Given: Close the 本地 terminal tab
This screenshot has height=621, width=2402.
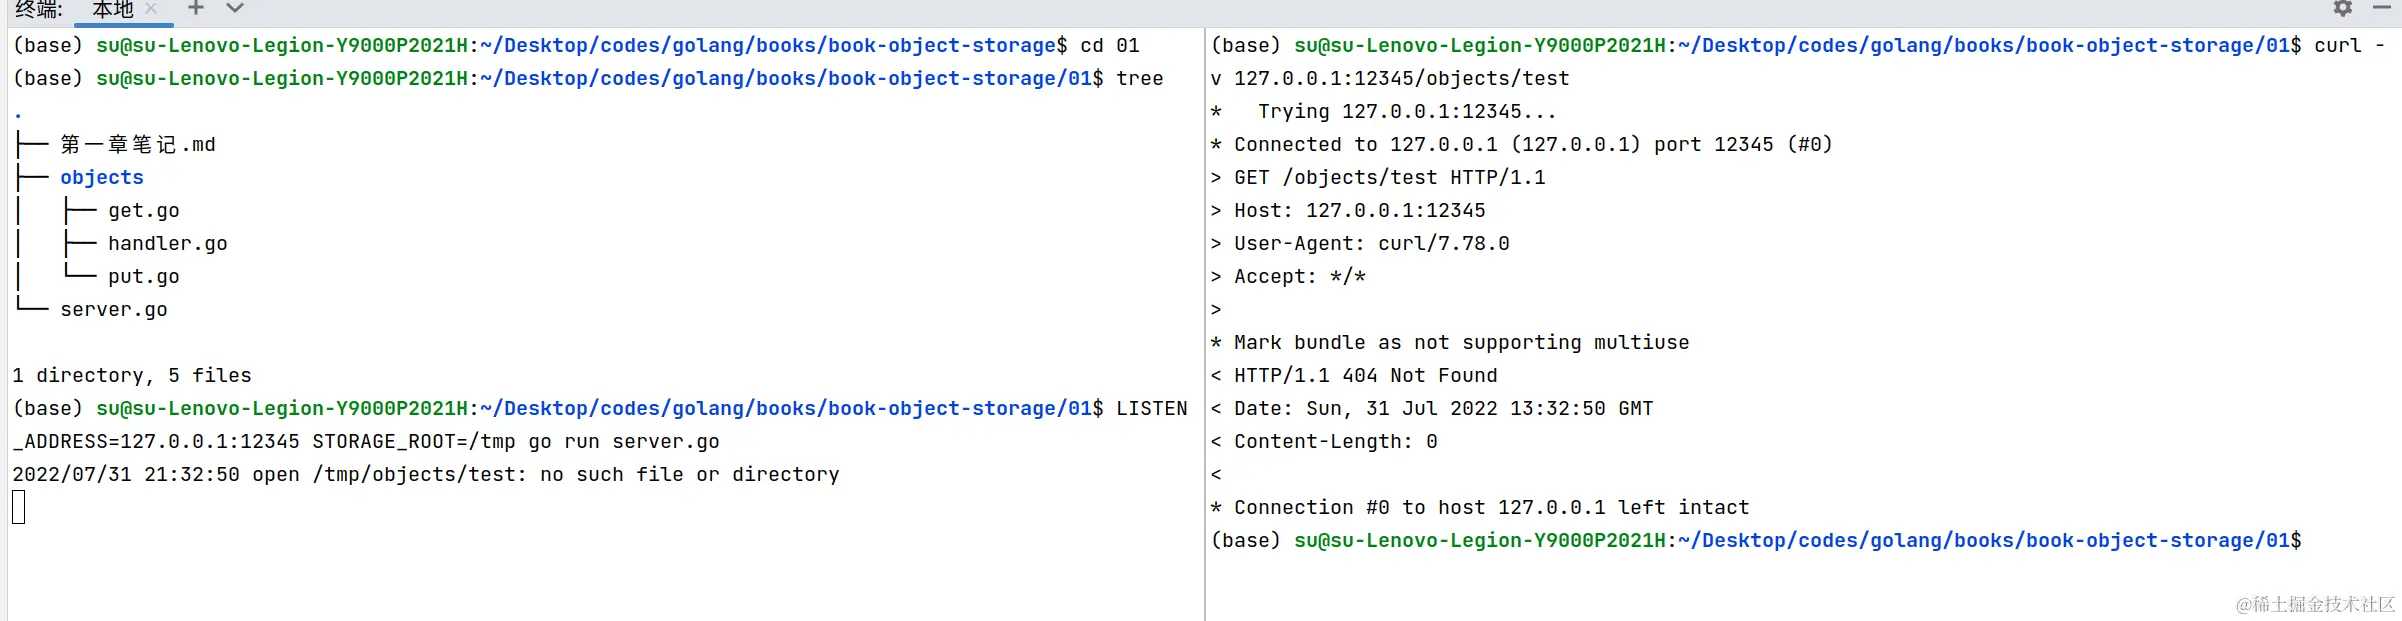Looking at the screenshot, I should [151, 8].
